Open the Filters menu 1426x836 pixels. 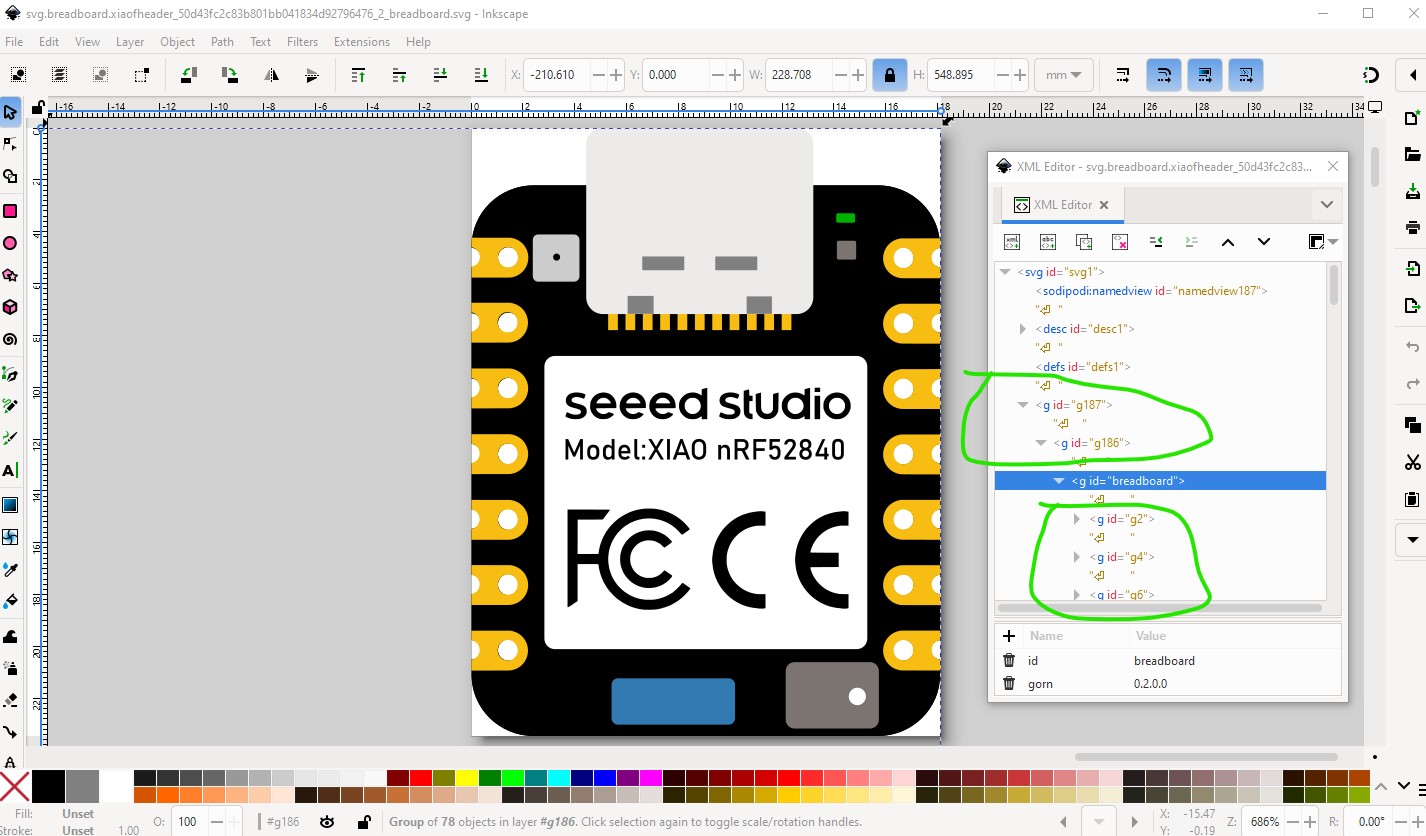tap(302, 42)
